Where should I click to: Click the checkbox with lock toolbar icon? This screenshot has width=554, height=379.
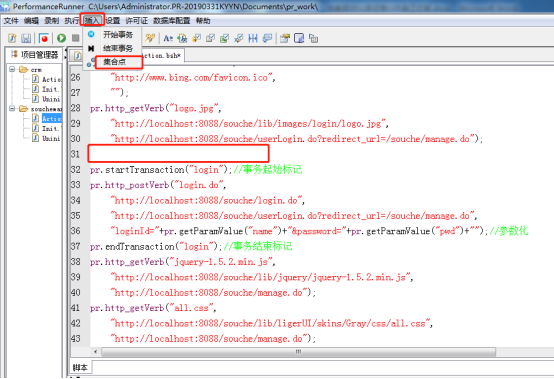tap(196, 38)
